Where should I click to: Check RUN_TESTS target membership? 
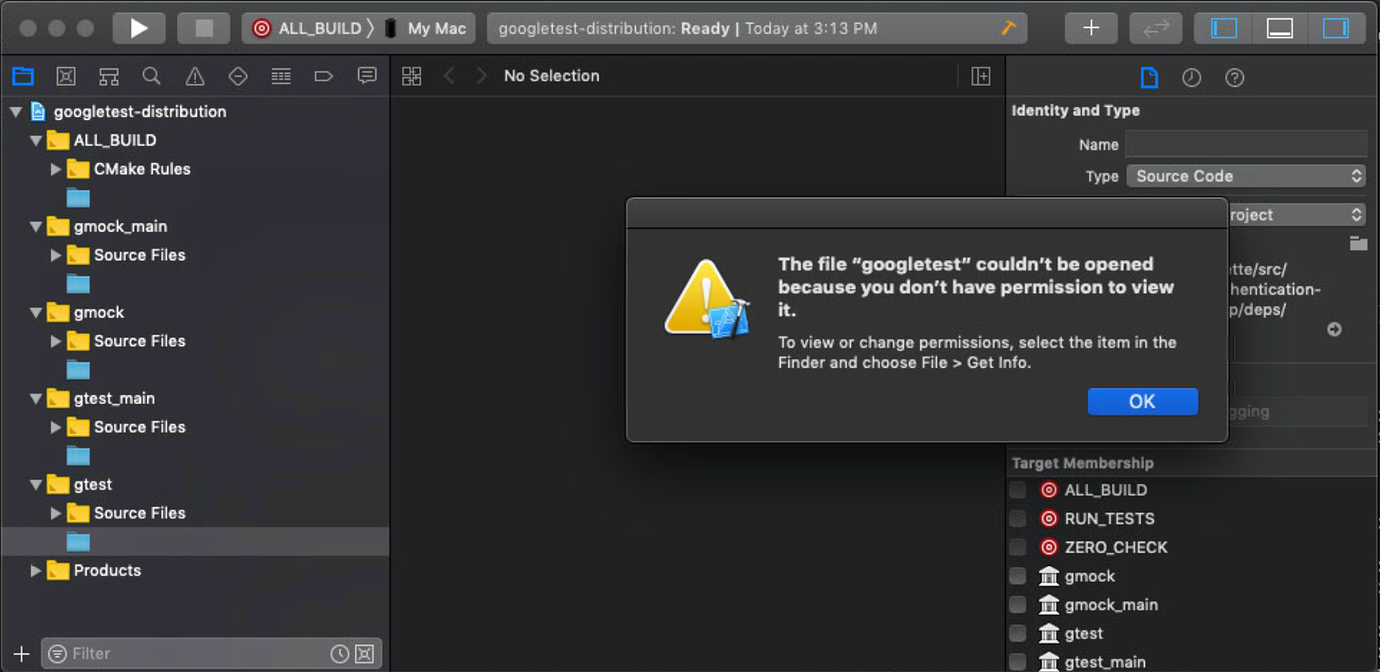click(1017, 518)
